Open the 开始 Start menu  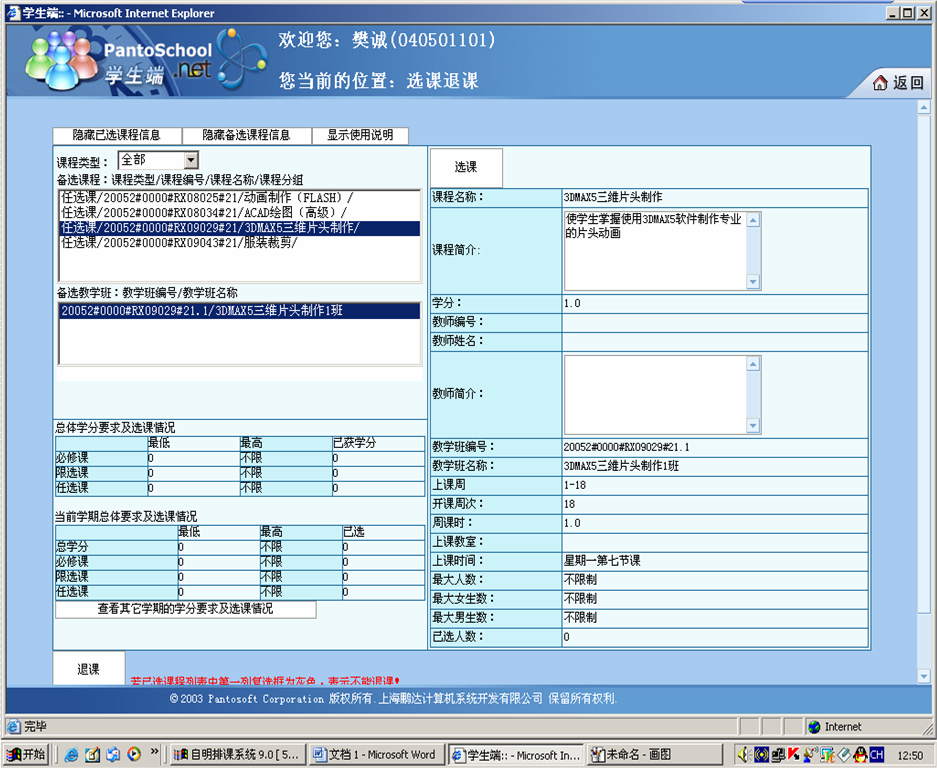click(27, 755)
